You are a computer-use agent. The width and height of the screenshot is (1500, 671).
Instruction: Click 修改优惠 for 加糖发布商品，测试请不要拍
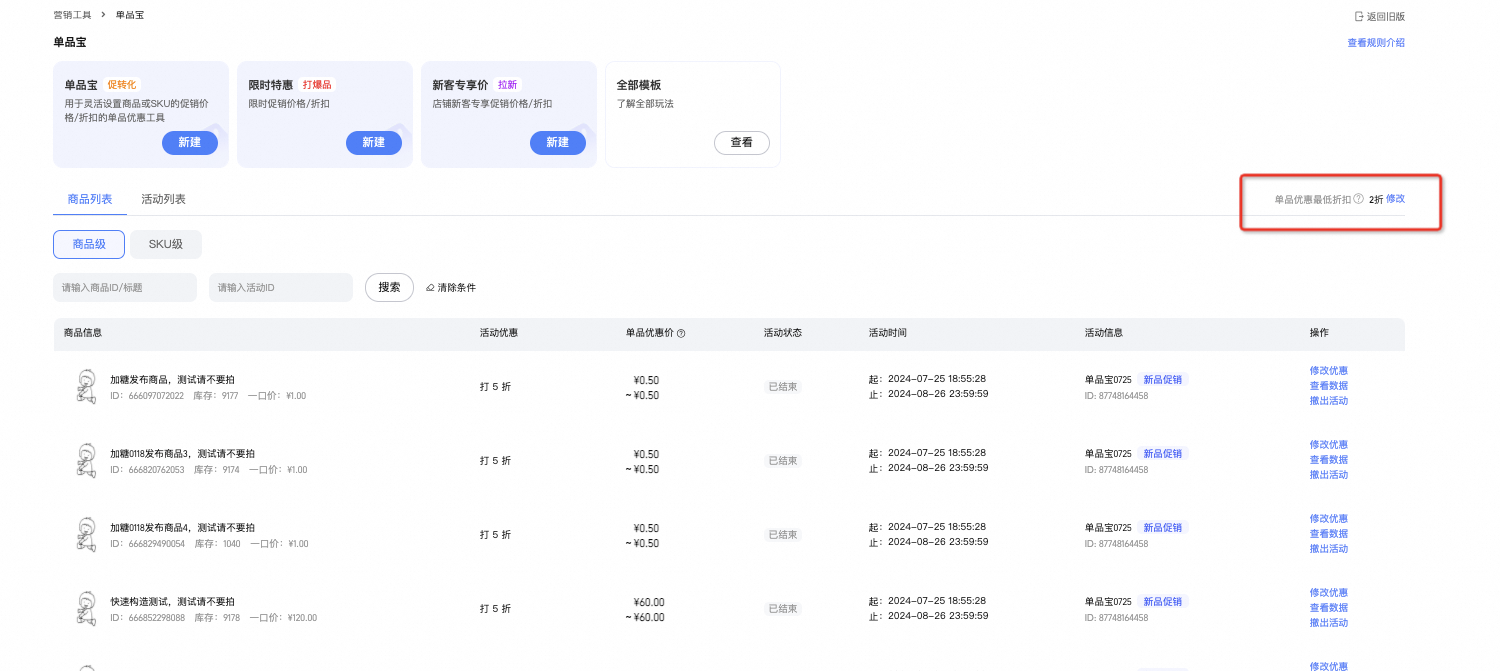(x=1329, y=371)
